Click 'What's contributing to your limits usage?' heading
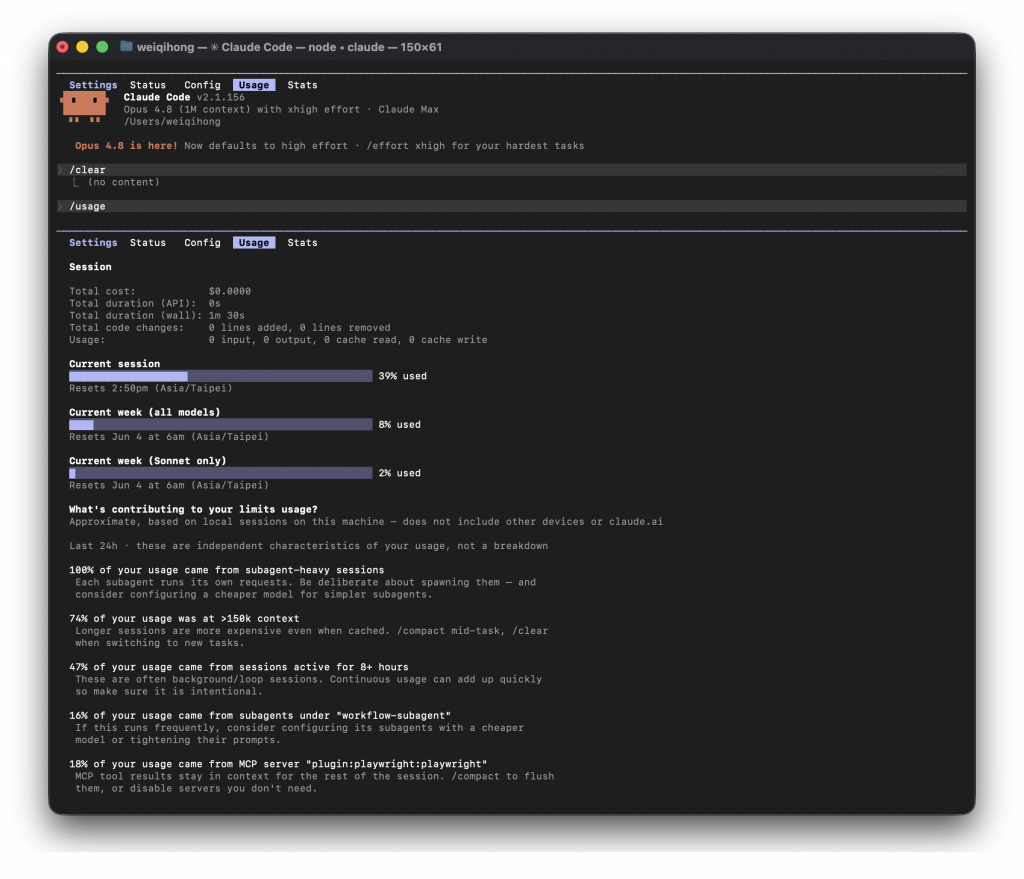The height and width of the screenshot is (879, 1024). pyautogui.click(x=193, y=509)
